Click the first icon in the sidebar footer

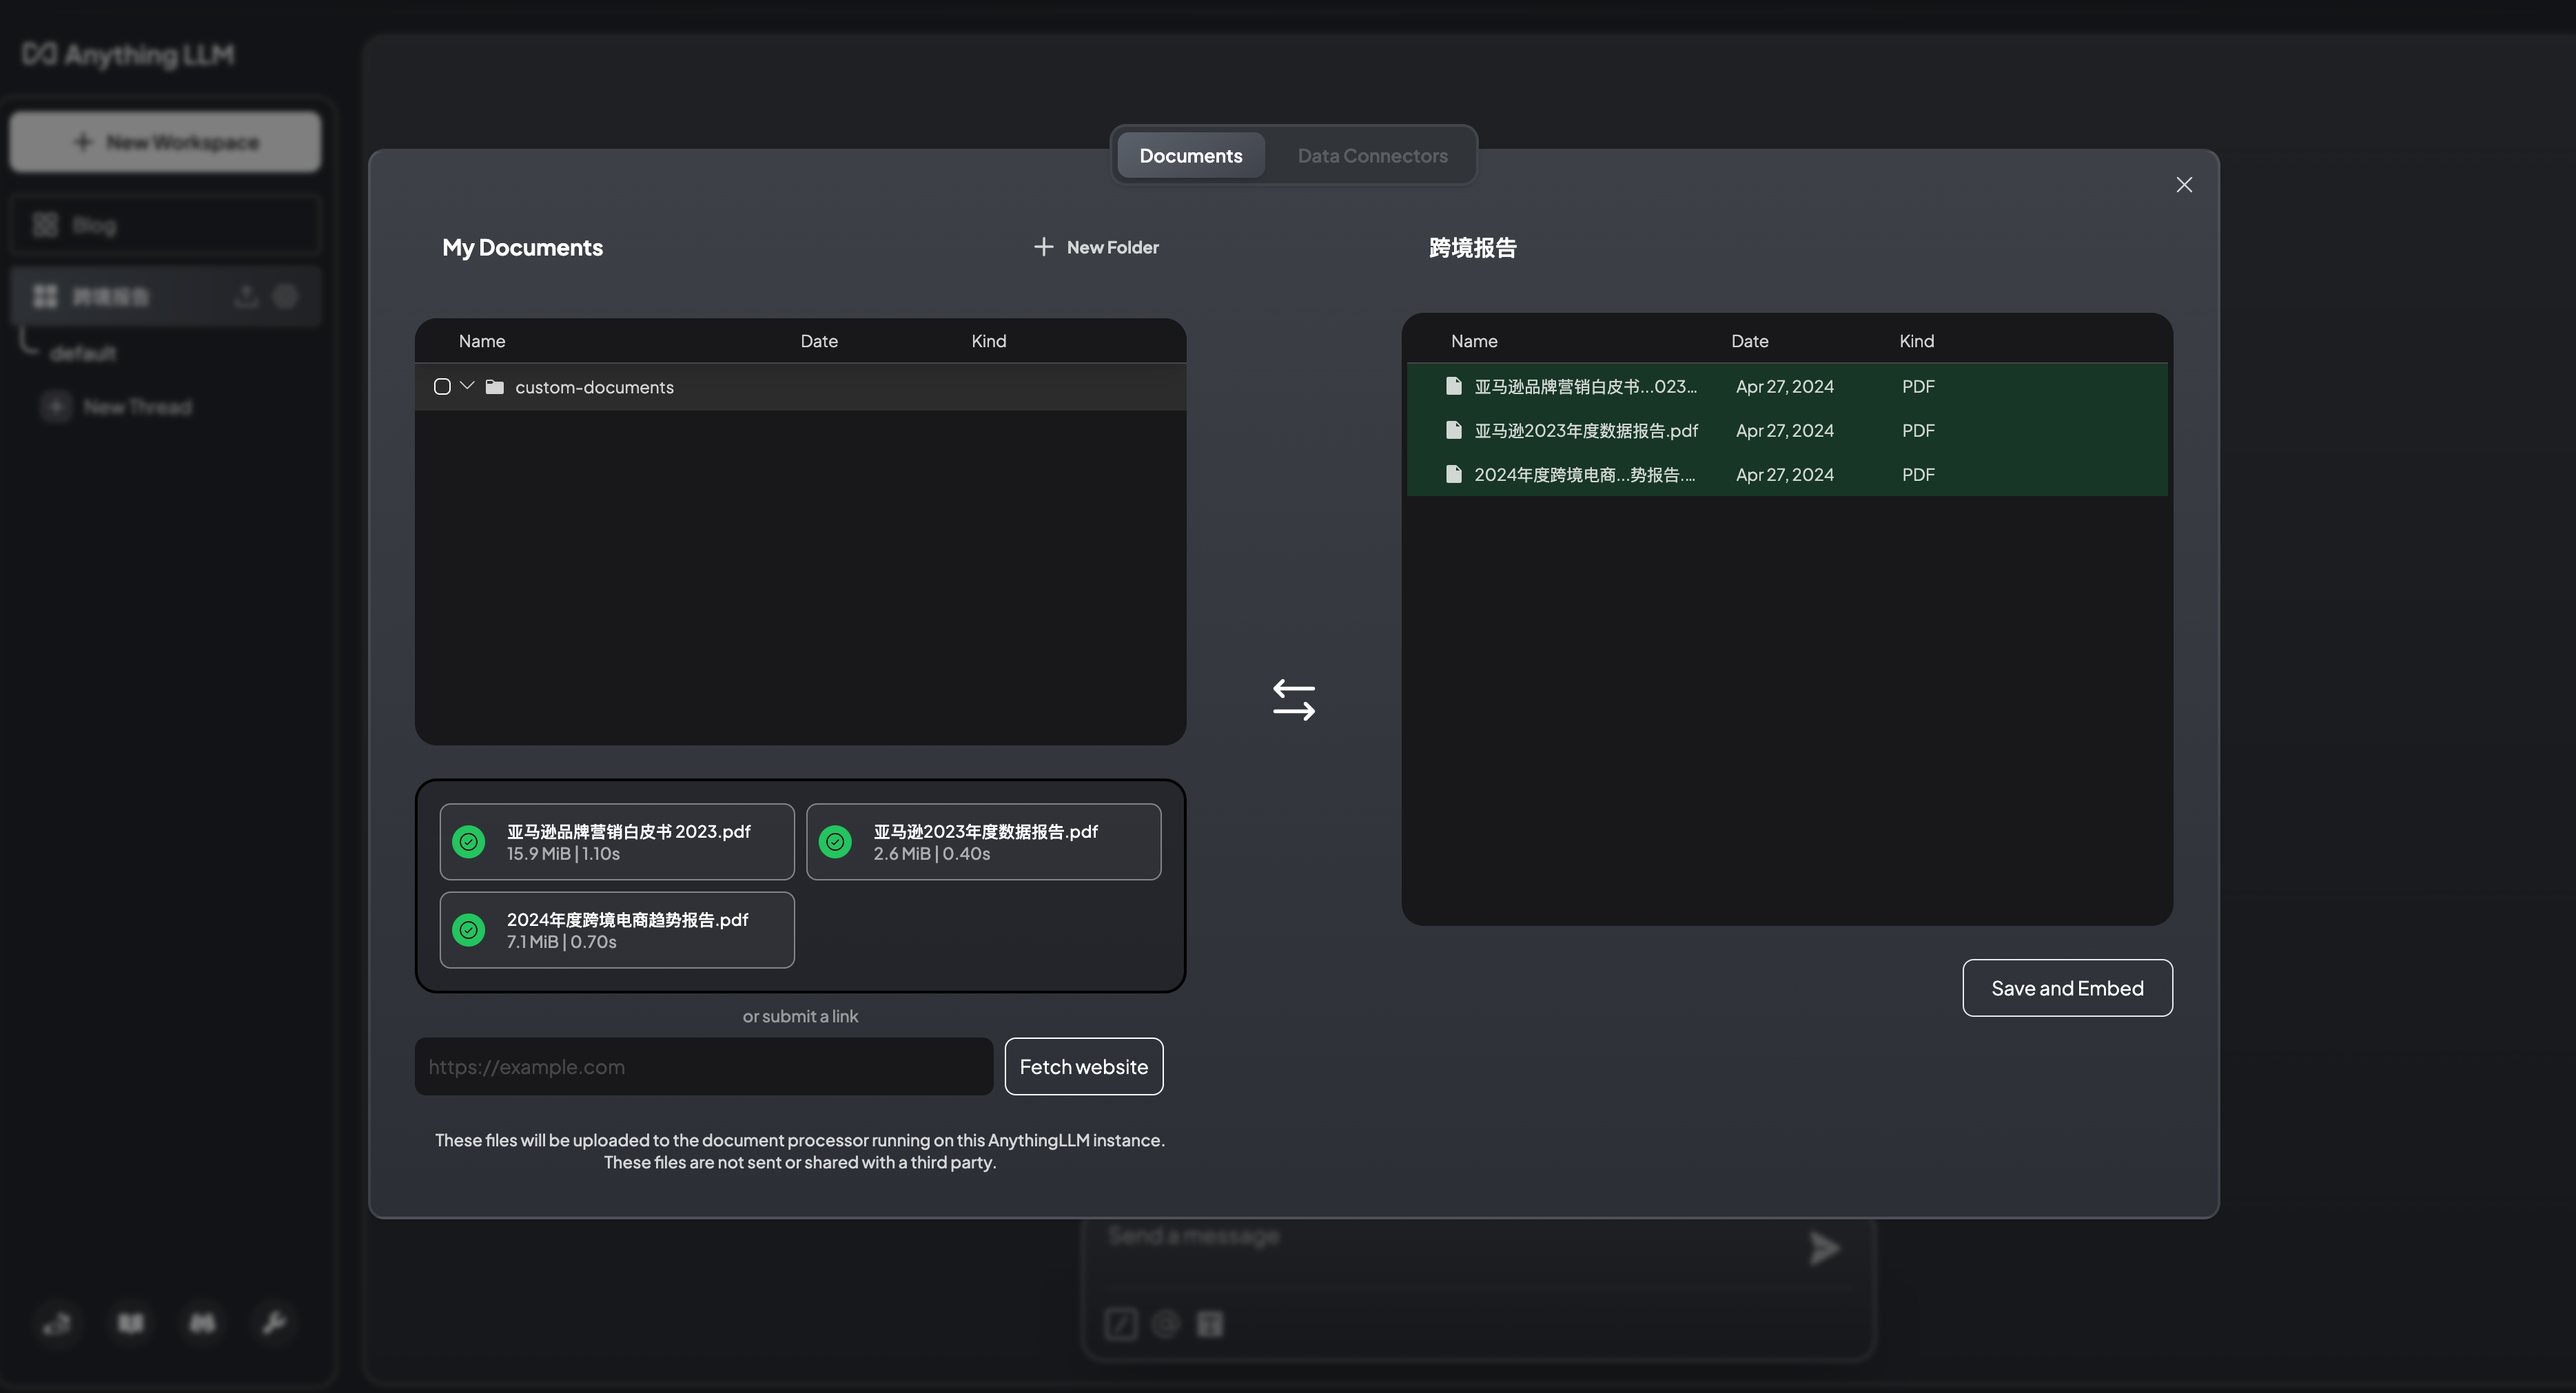(x=57, y=1323)
